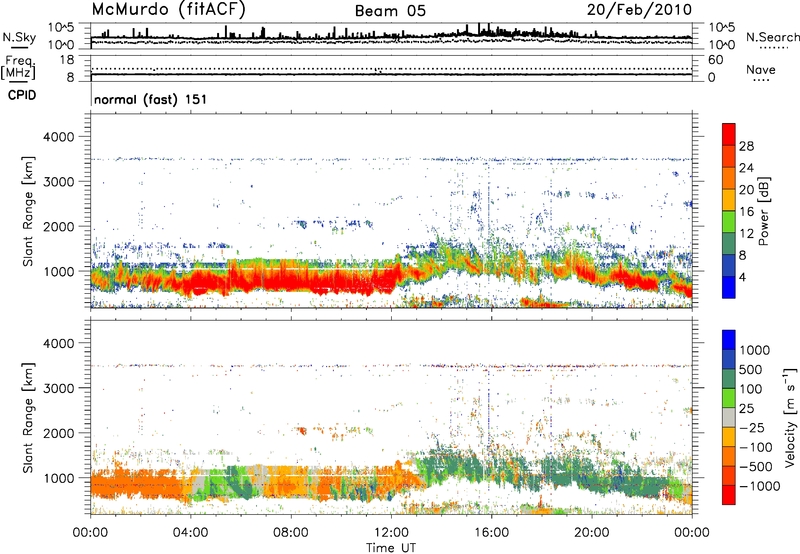This screenshot has height=554, width=800.
Task: Click the Slant Range label of velocity panel
Action: [x=28, y=418]
